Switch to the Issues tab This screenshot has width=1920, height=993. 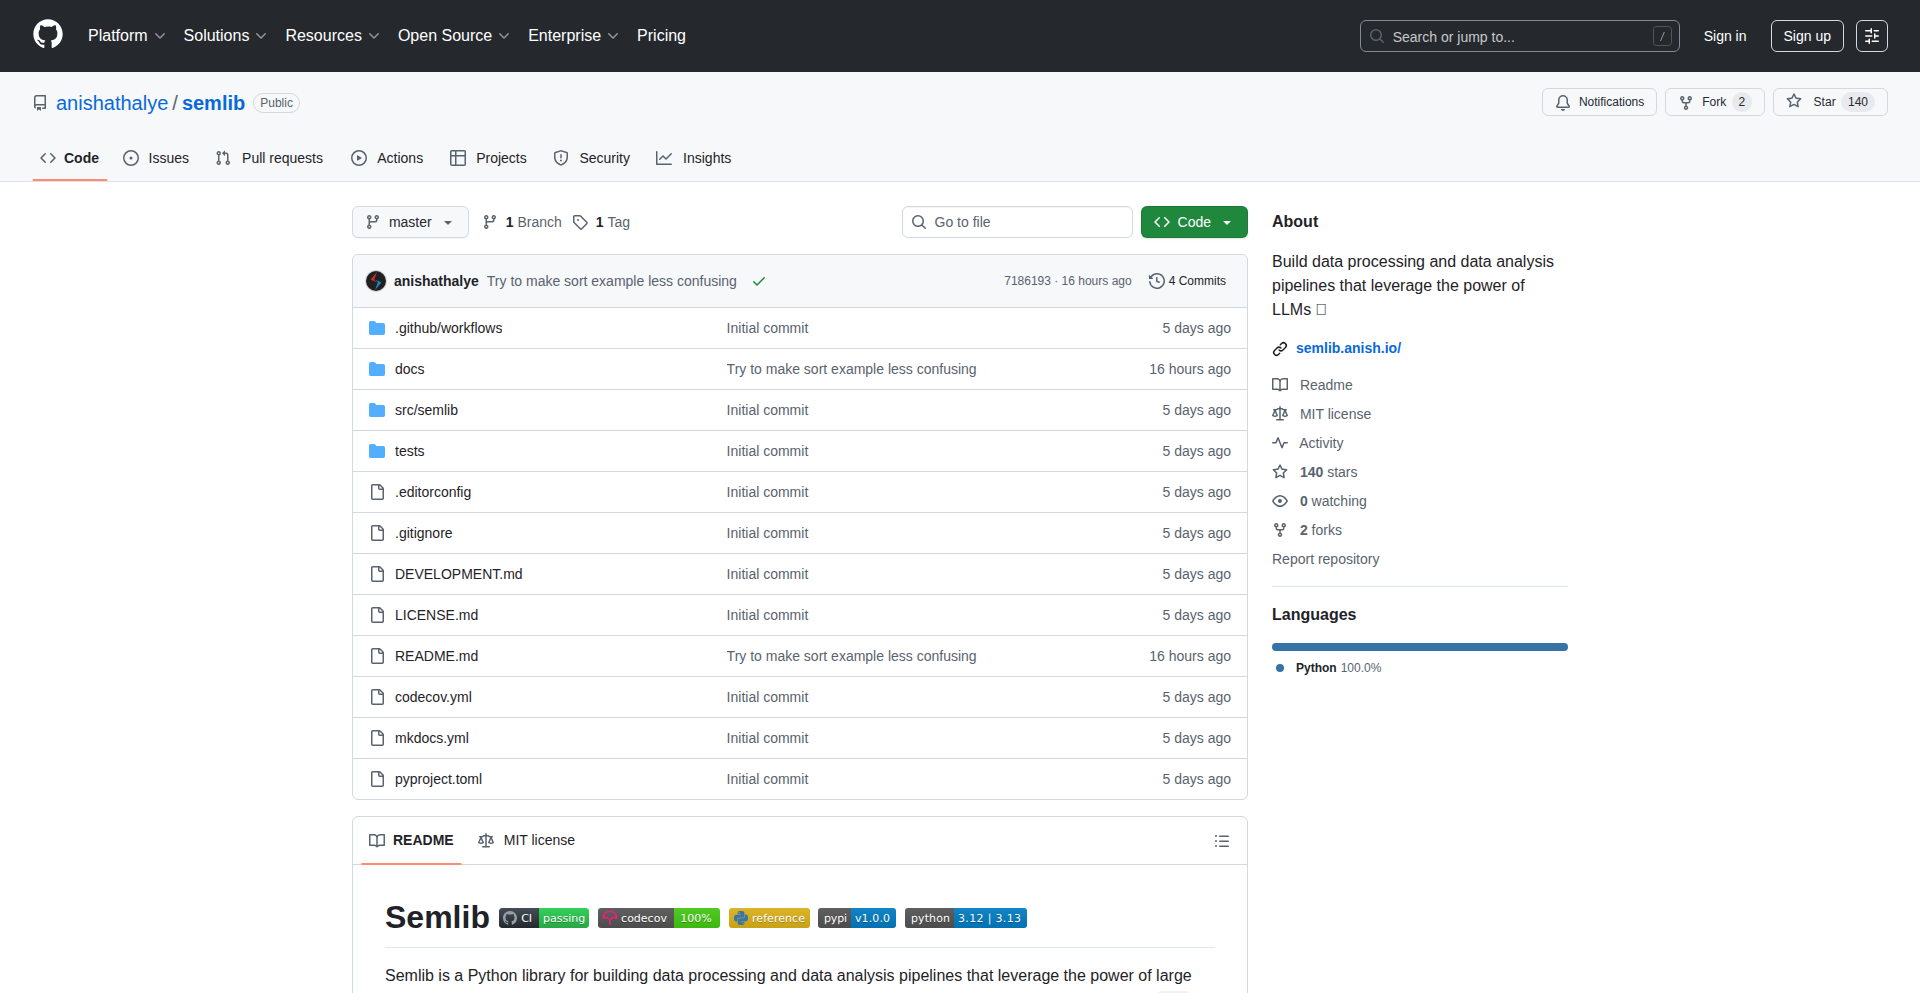click(x=156, y=158)
